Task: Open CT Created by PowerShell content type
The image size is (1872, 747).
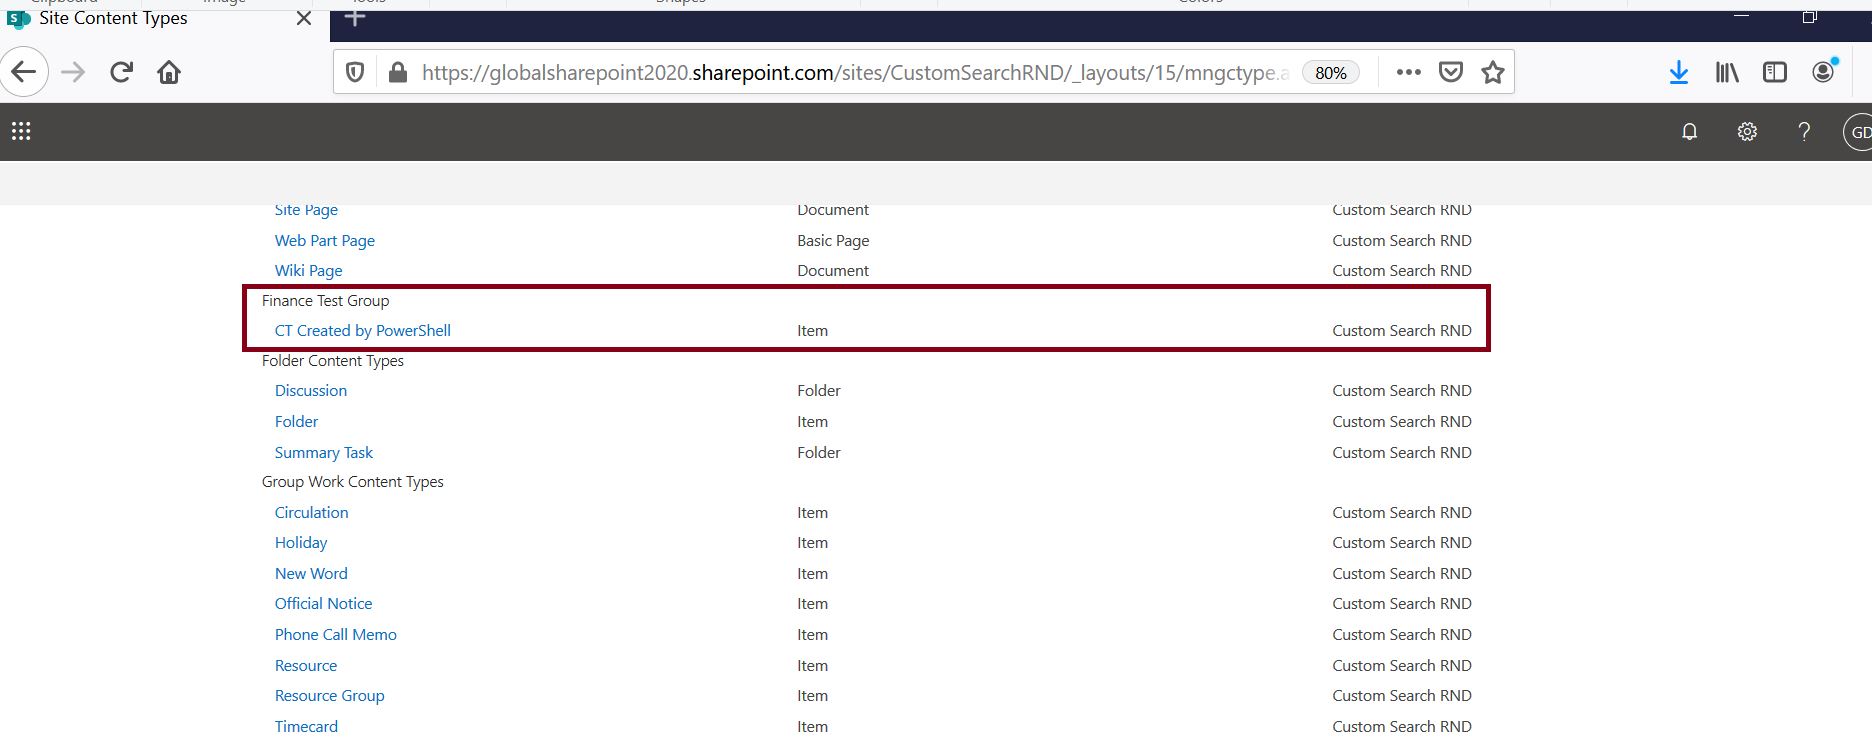Action: click(x=362, y=330)
